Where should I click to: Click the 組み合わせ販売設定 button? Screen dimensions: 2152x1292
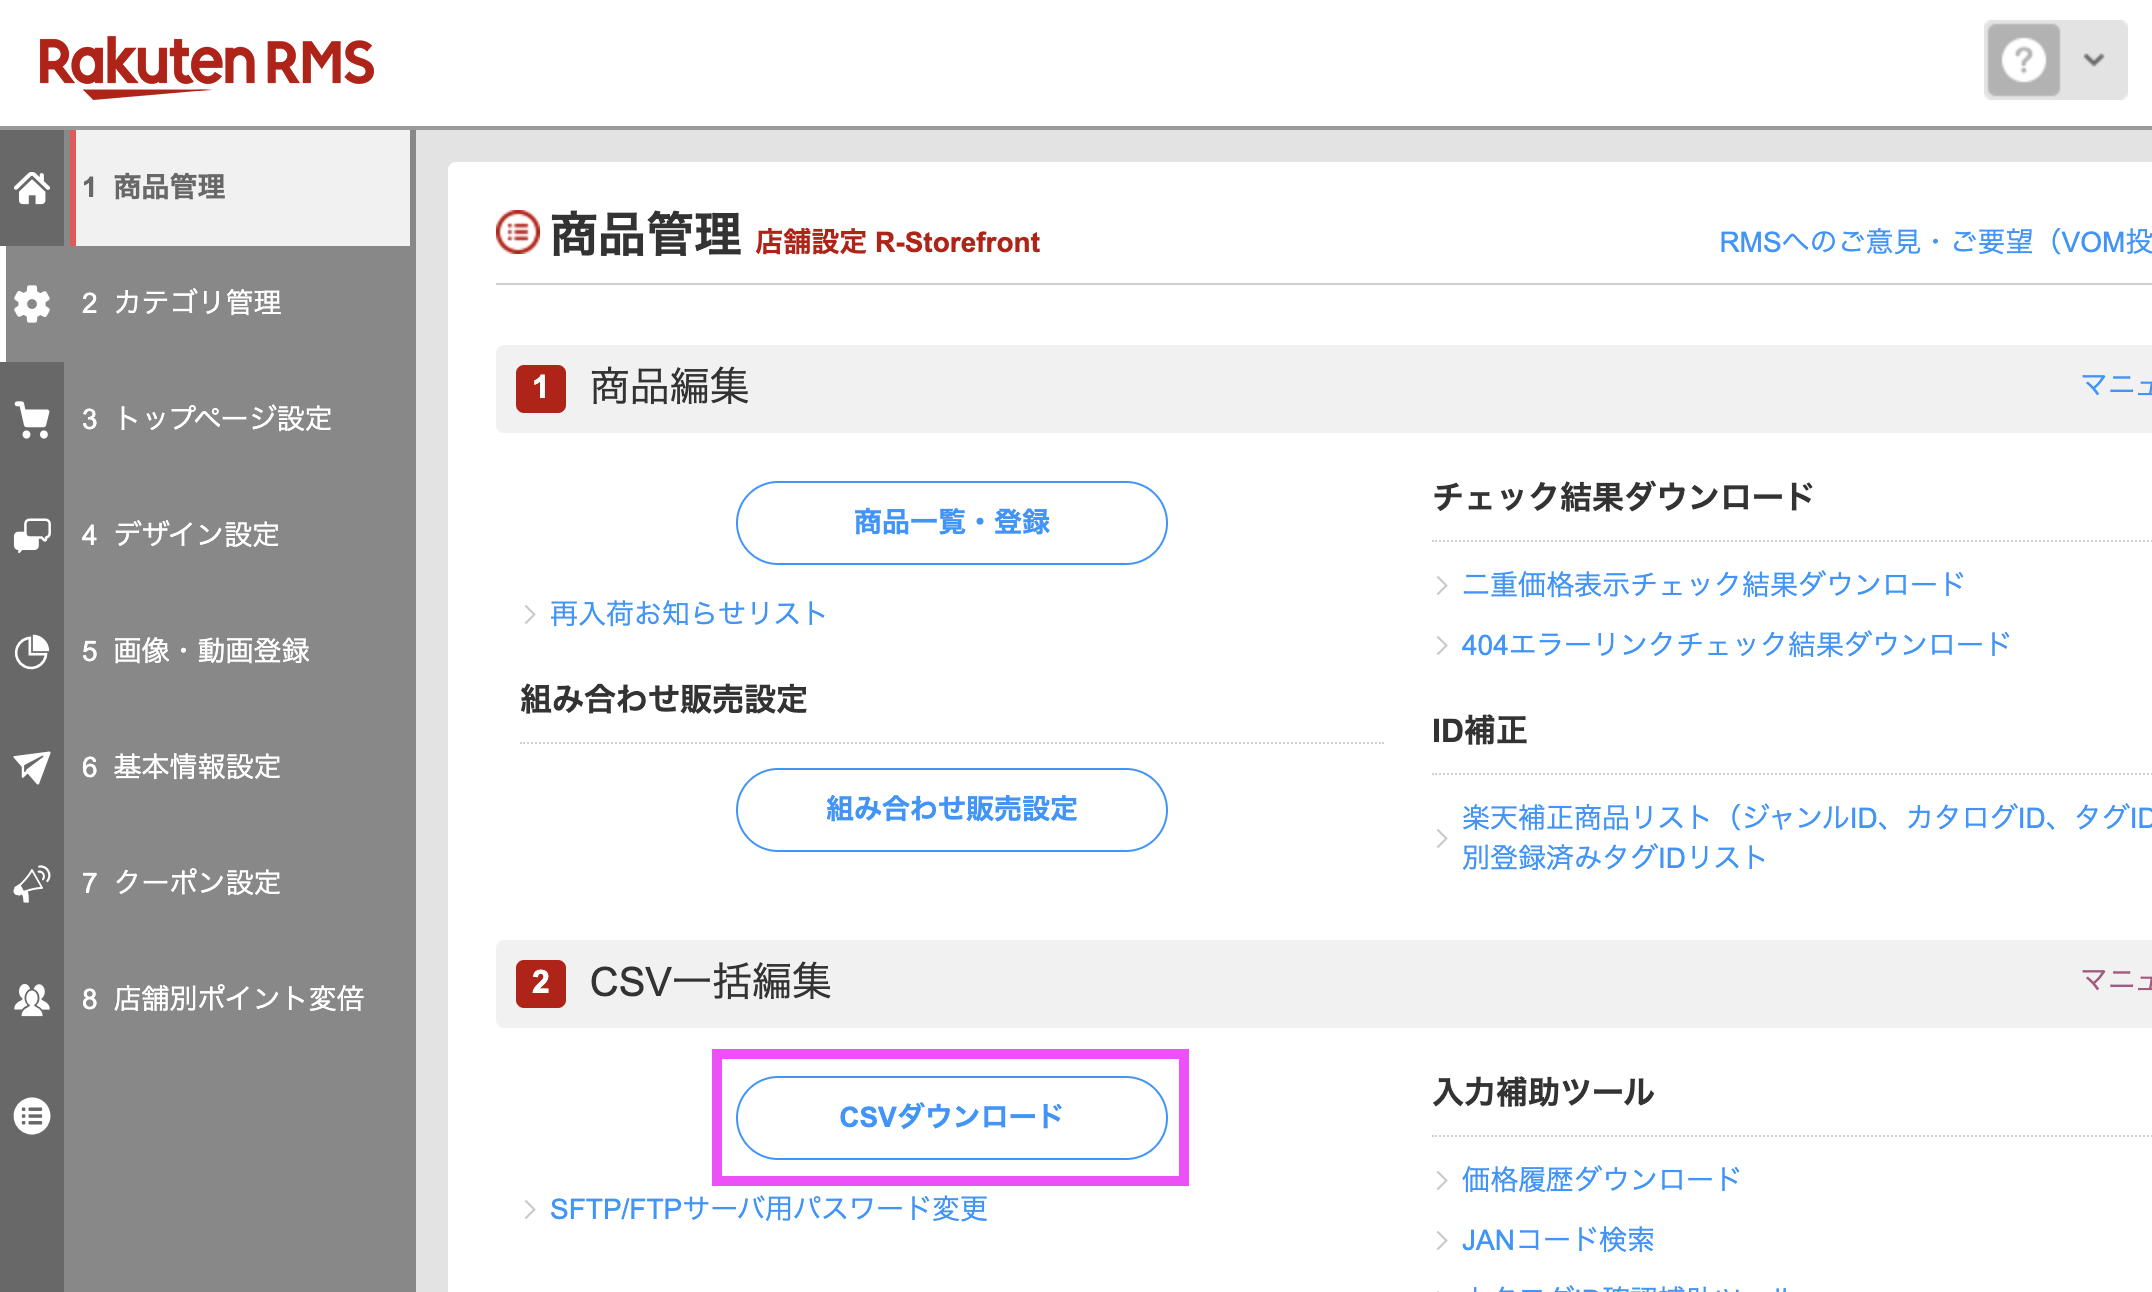[951, 810]
